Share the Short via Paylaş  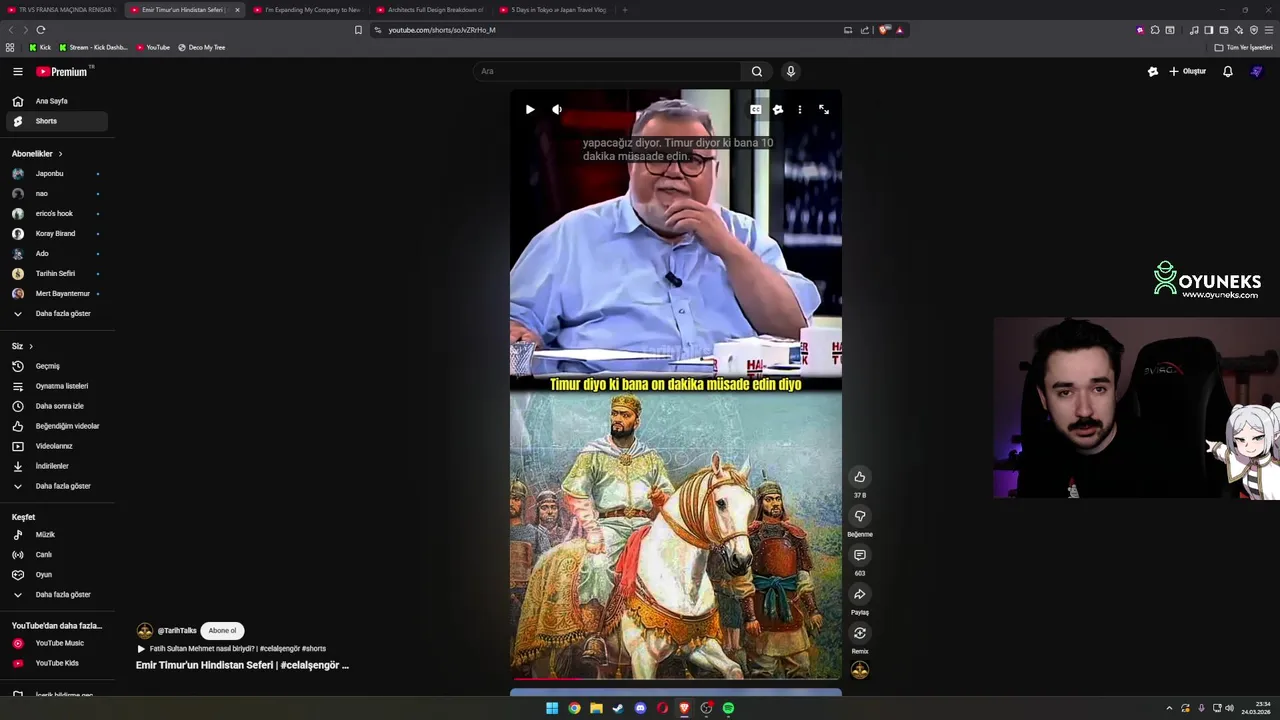859,594
